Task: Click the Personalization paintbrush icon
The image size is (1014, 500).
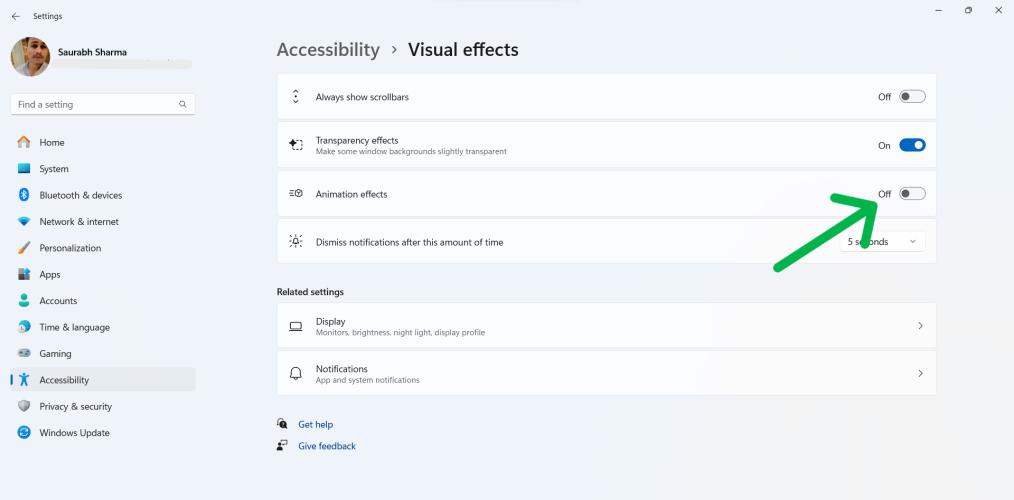Action: click(24, 248)
